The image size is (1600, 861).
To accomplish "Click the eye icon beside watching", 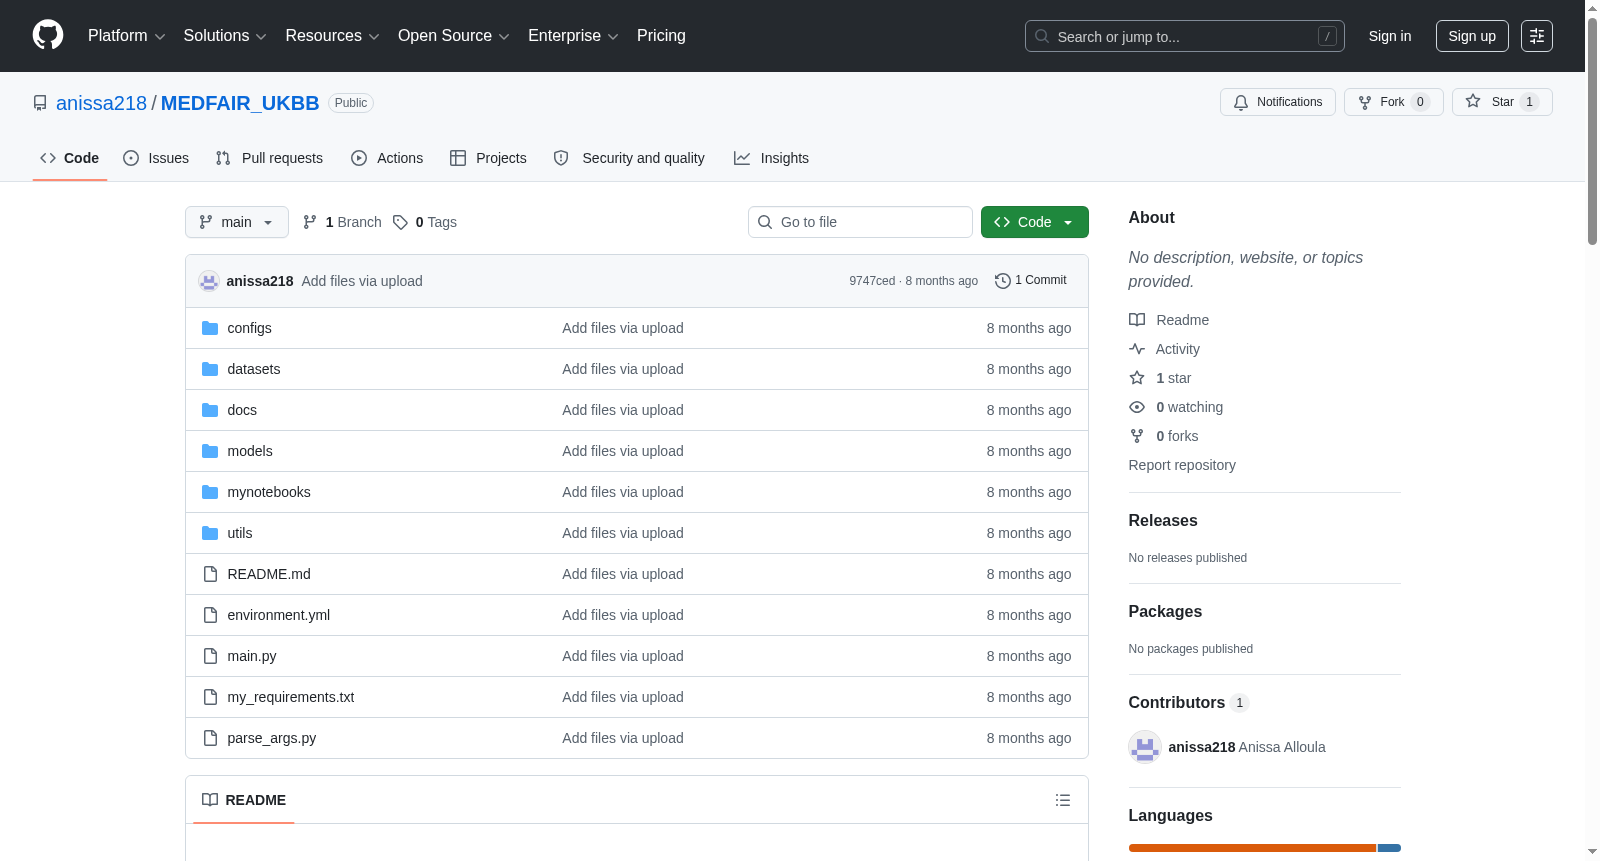I will click(1137, 407).
